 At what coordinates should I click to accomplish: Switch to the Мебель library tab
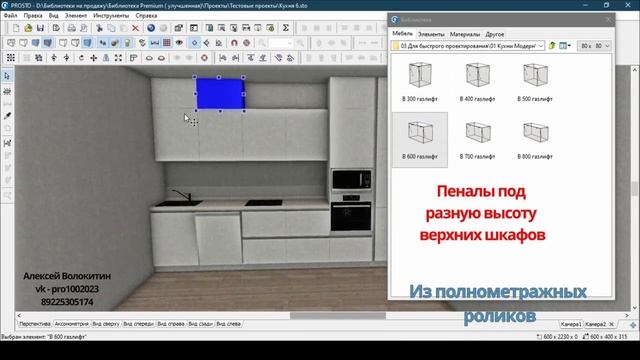pos(402,34)
